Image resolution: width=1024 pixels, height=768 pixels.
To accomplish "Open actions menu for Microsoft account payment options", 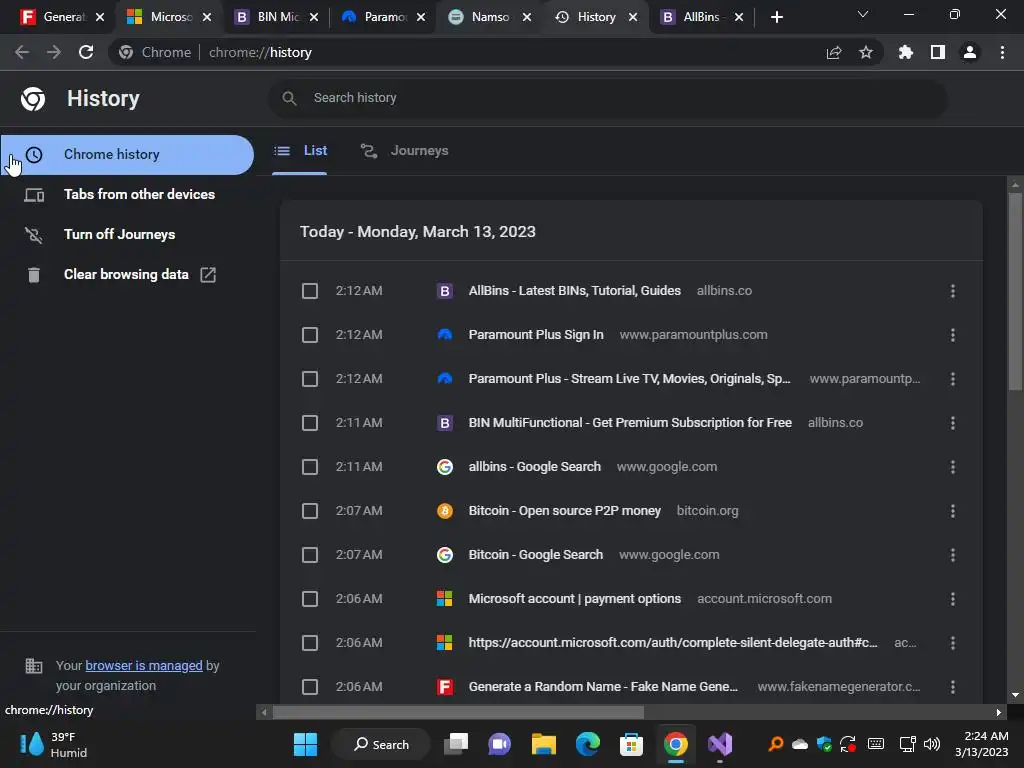I will click(953, 599).
